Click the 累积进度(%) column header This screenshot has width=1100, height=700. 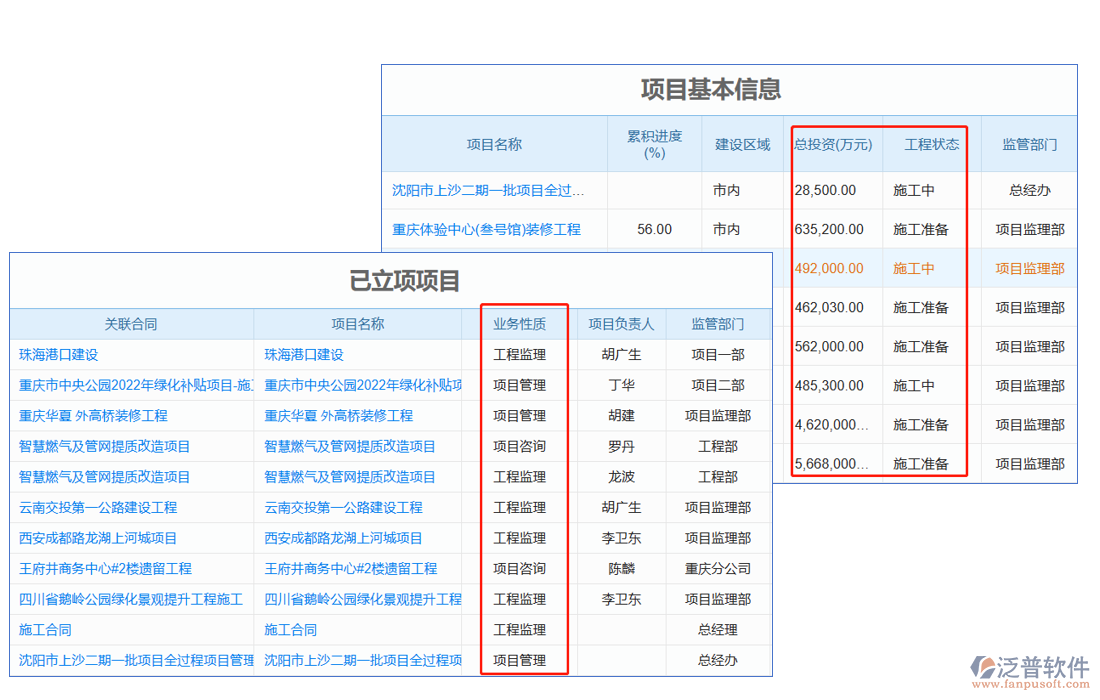click(x=654, y=144)
